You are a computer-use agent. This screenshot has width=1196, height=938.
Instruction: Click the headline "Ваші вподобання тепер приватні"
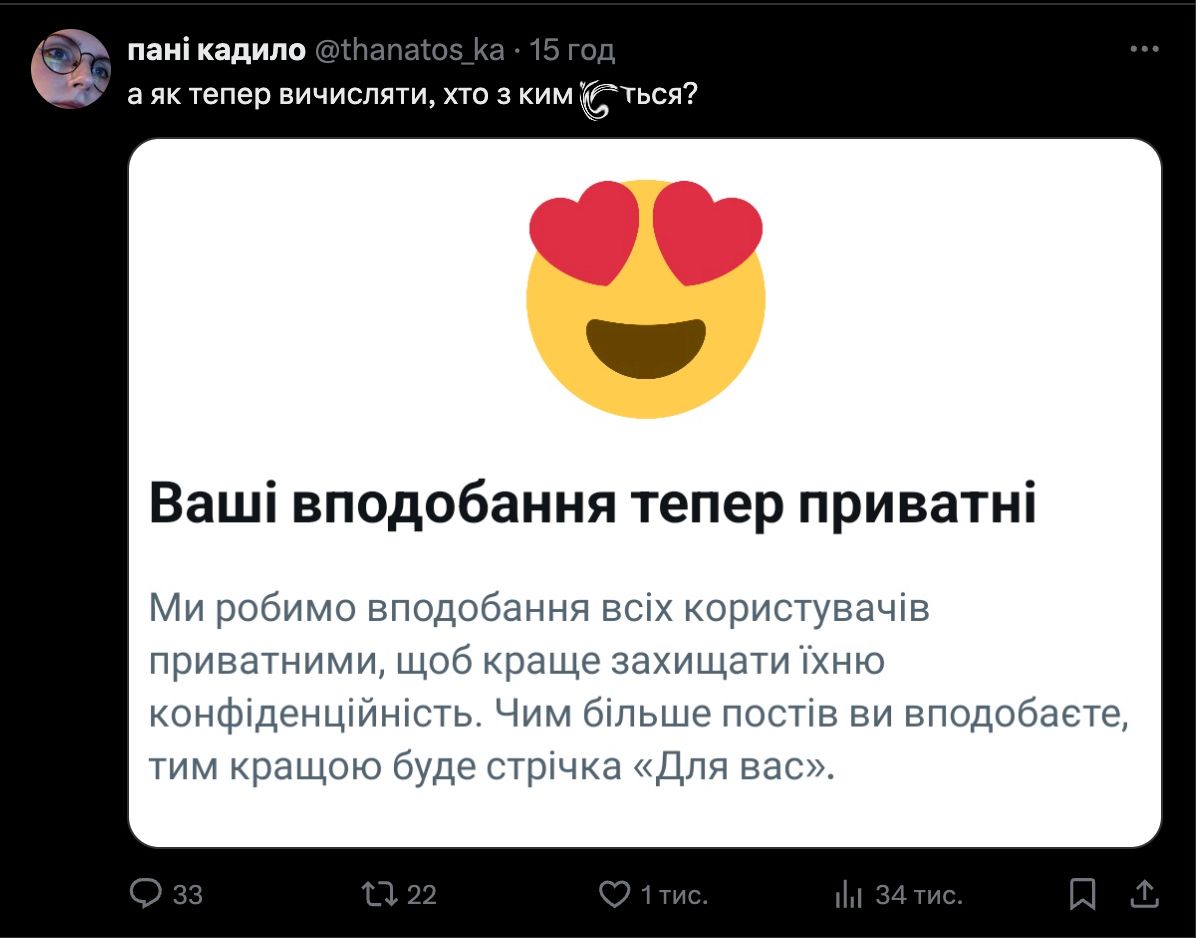click(x=592, y=505)
